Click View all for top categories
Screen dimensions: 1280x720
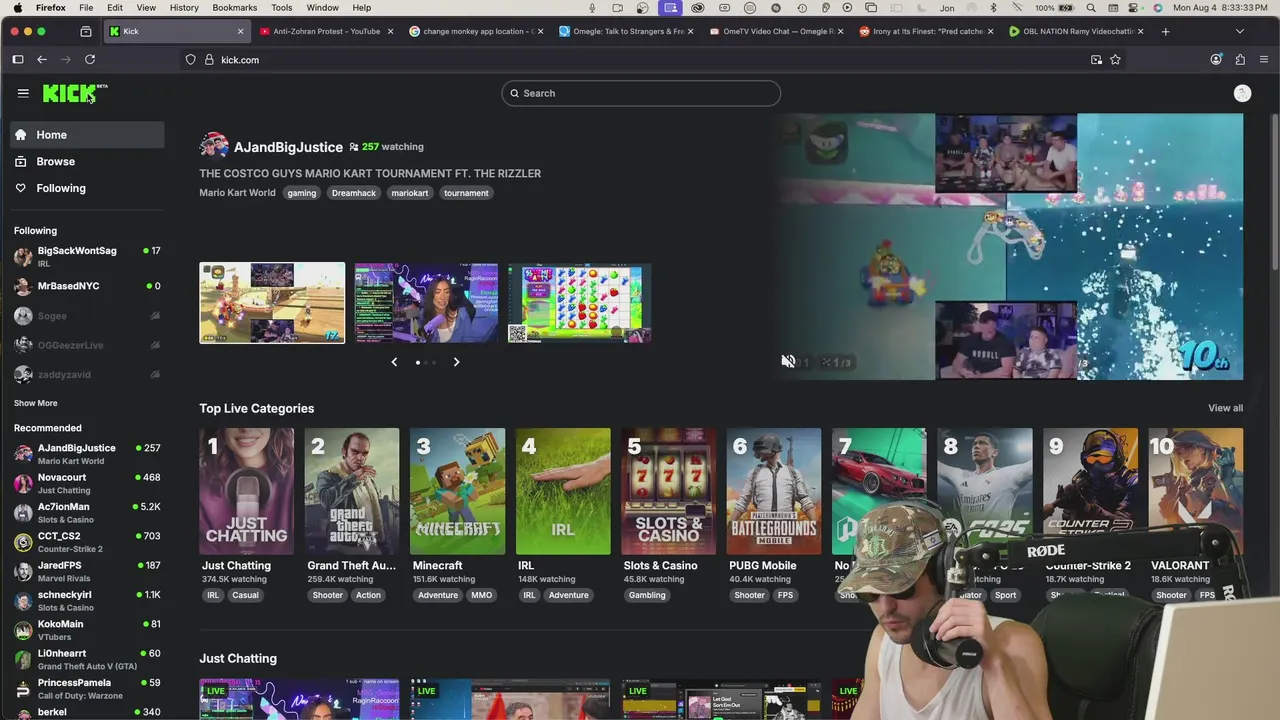point(1225,408)
